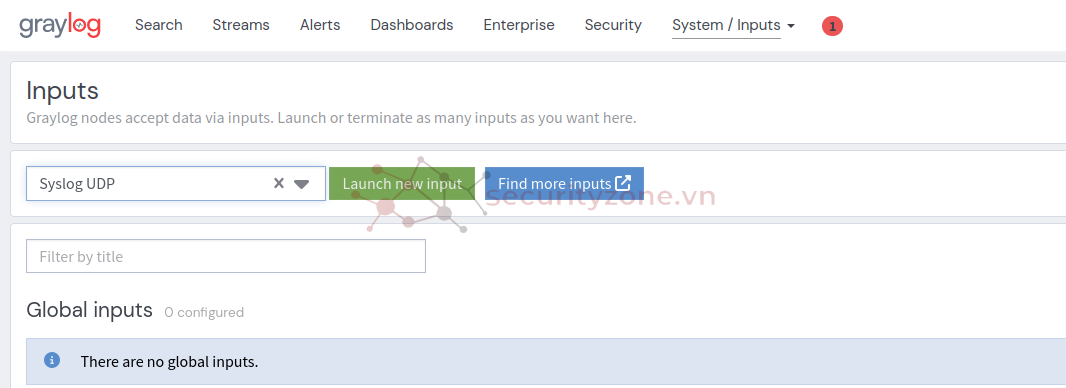Select the System / Inputs menu label
Image resolution: width=1066 pixels, height=388 pixels.
click(x=726, y=25)
